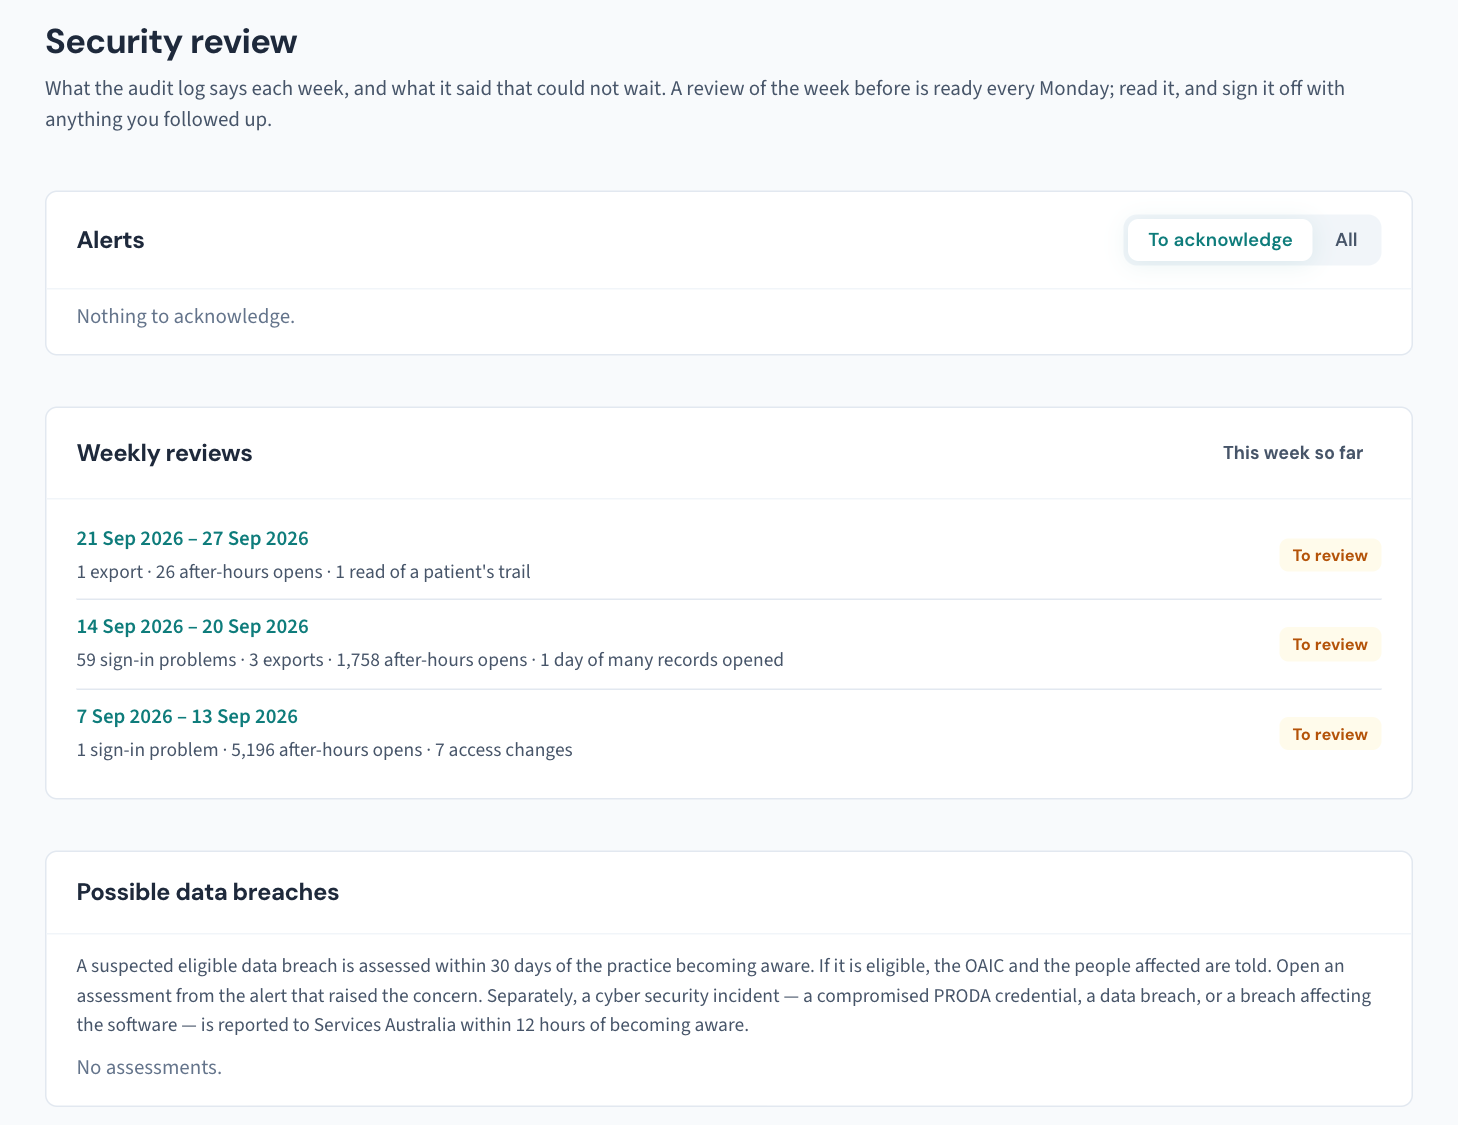This screenshot has width=1458, height=1125.
Task: Click the Possible data breaches heading
Action: (x=208, y=892)
